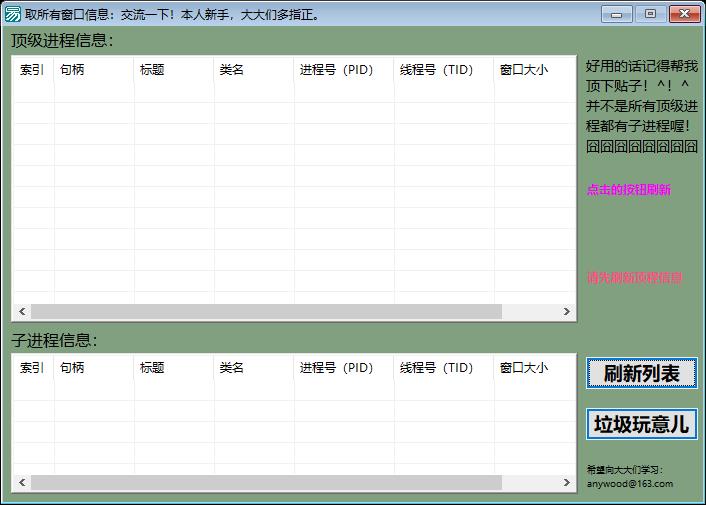
Task: Click the 子进程信息 label
Action: coord(54,340)
